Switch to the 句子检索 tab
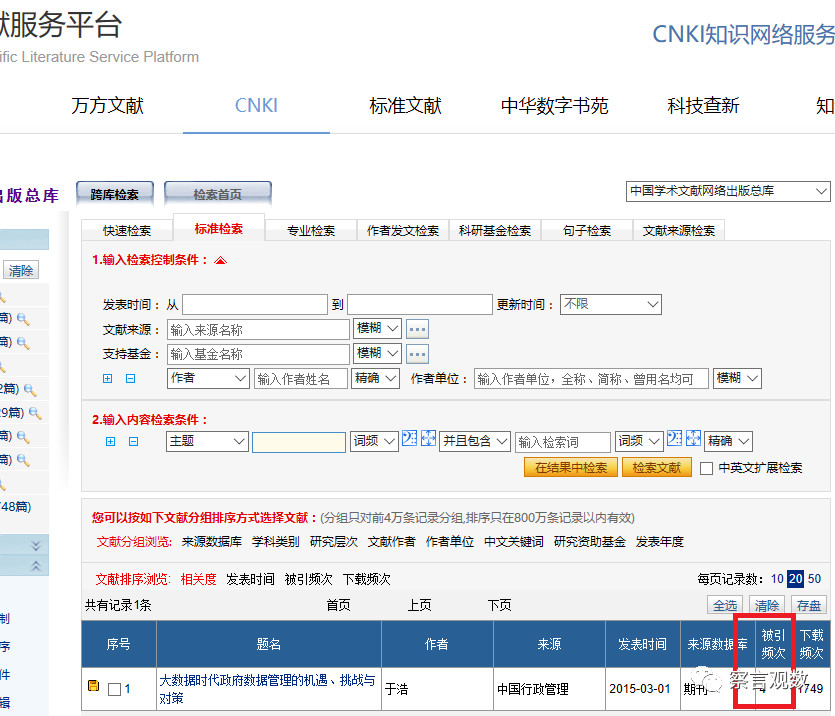 click(x=587, y=231)
